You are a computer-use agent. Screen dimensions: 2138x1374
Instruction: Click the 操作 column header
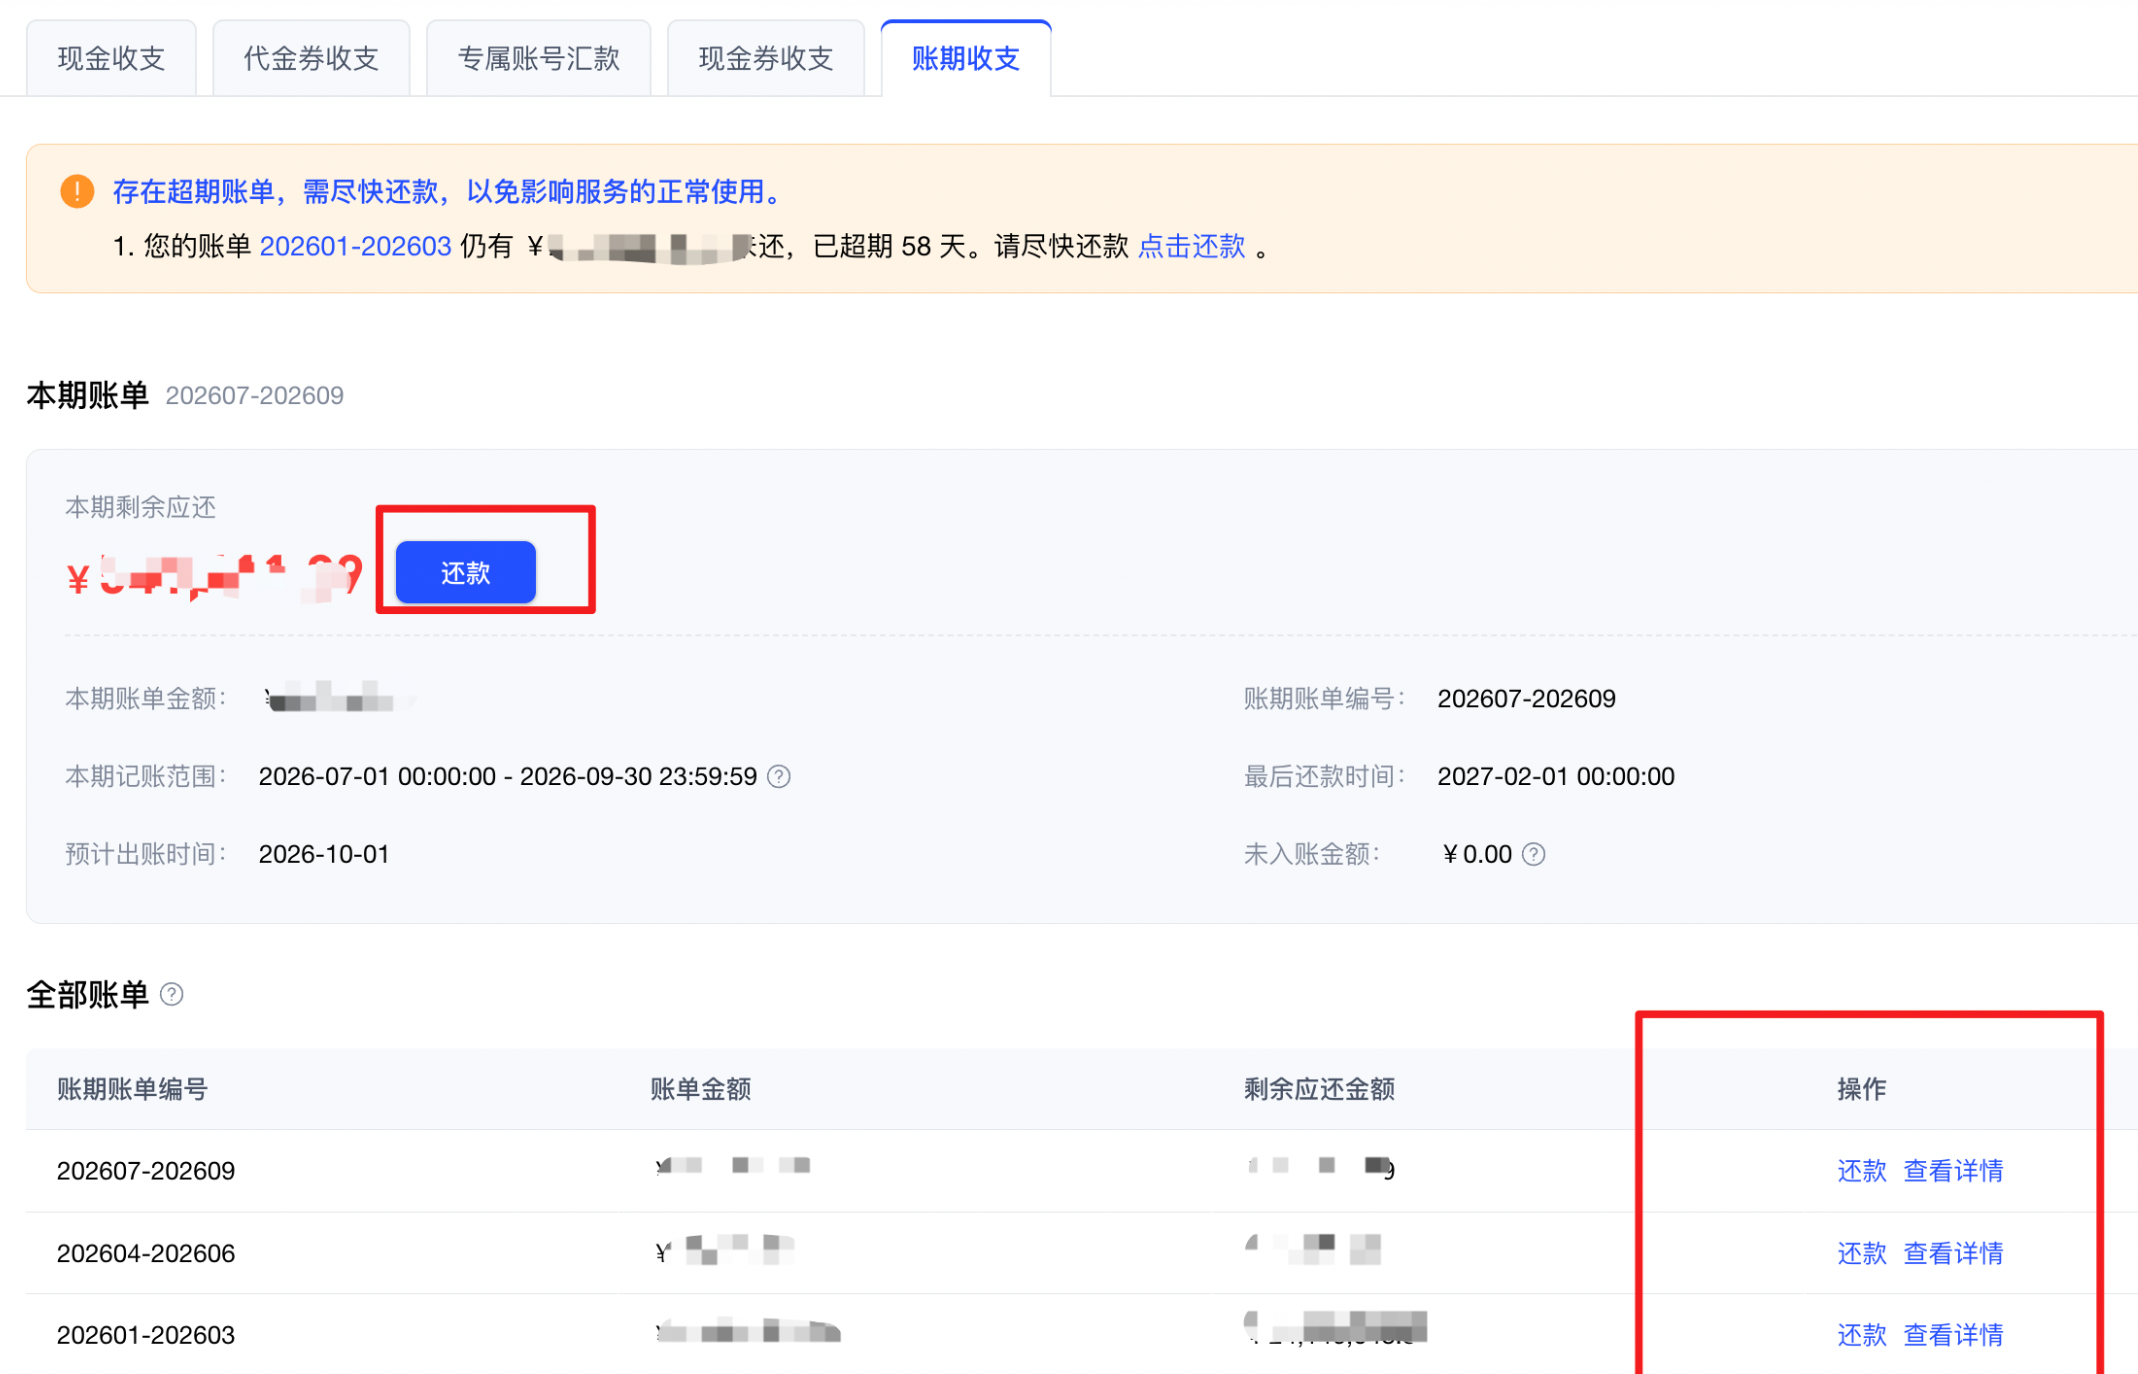pyautogui.click(x=1861, y=1089)
